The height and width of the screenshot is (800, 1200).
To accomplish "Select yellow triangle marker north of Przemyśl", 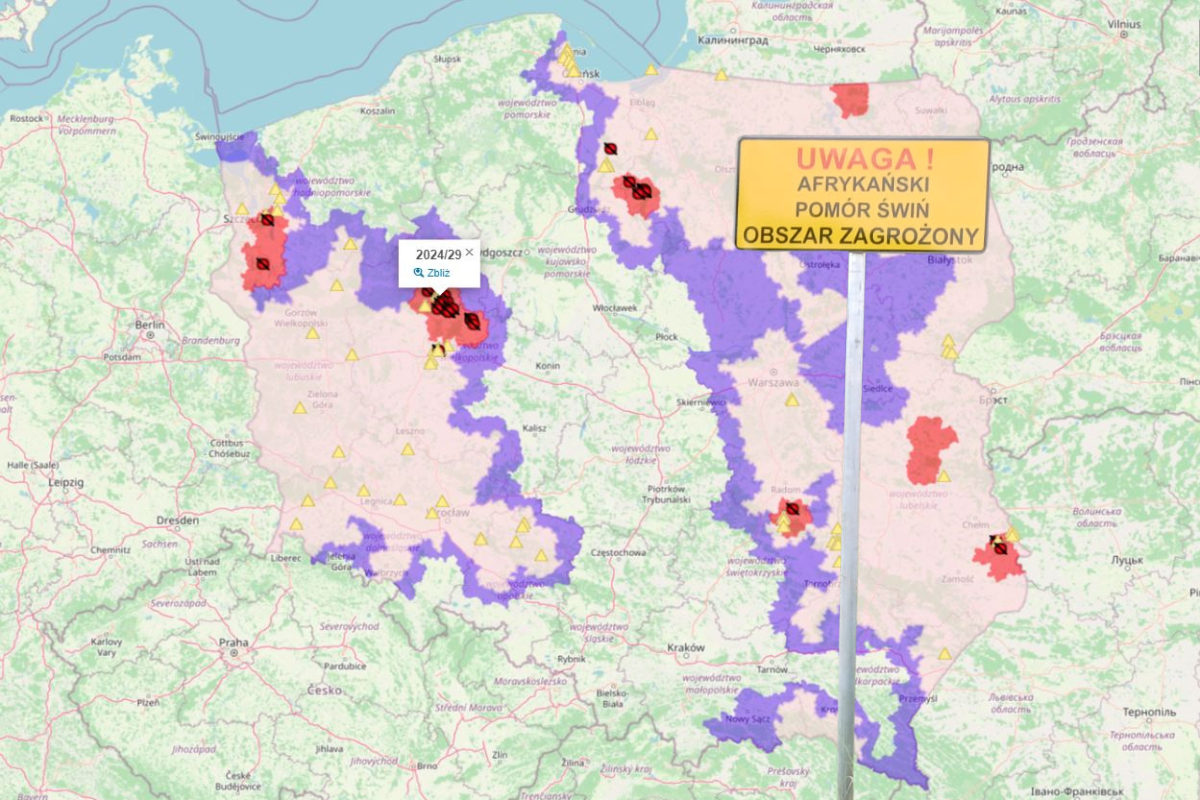I will click(944, 654).
